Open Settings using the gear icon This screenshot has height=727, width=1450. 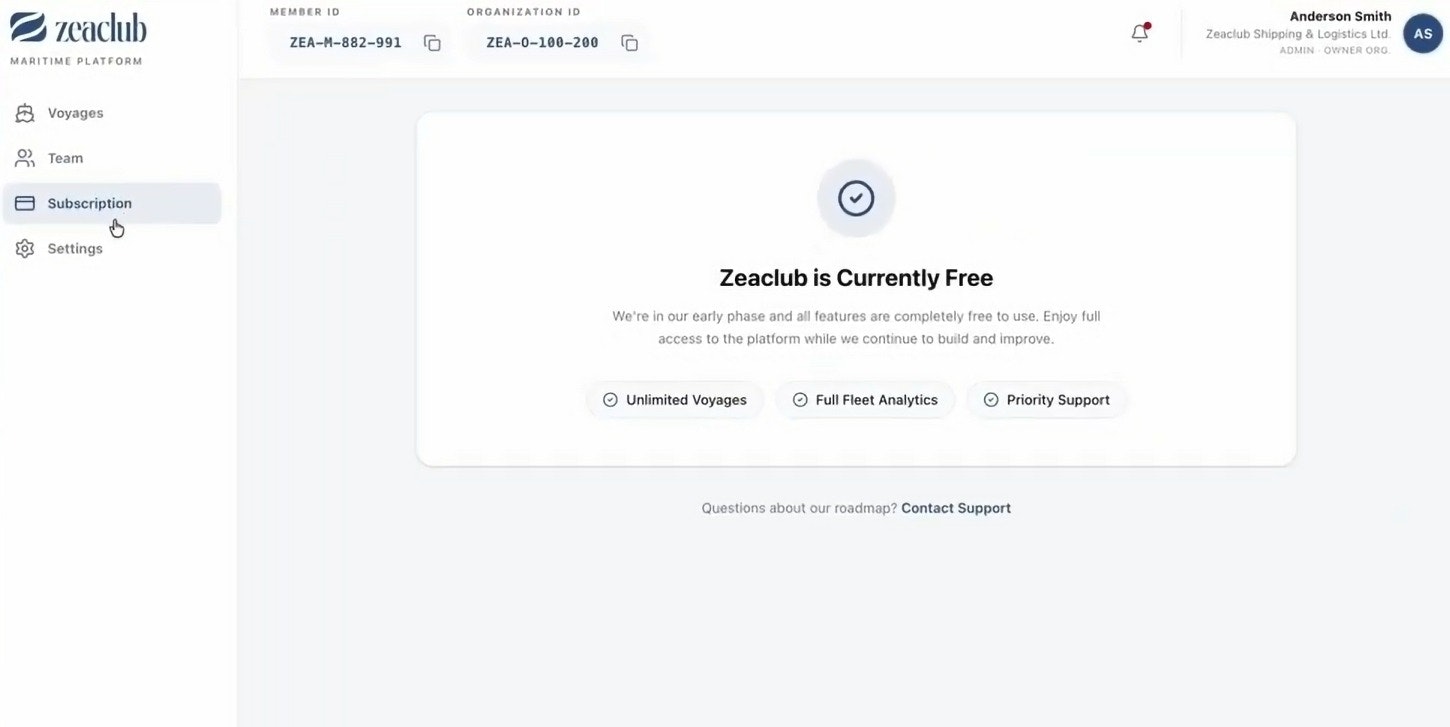tap(25, 247)
